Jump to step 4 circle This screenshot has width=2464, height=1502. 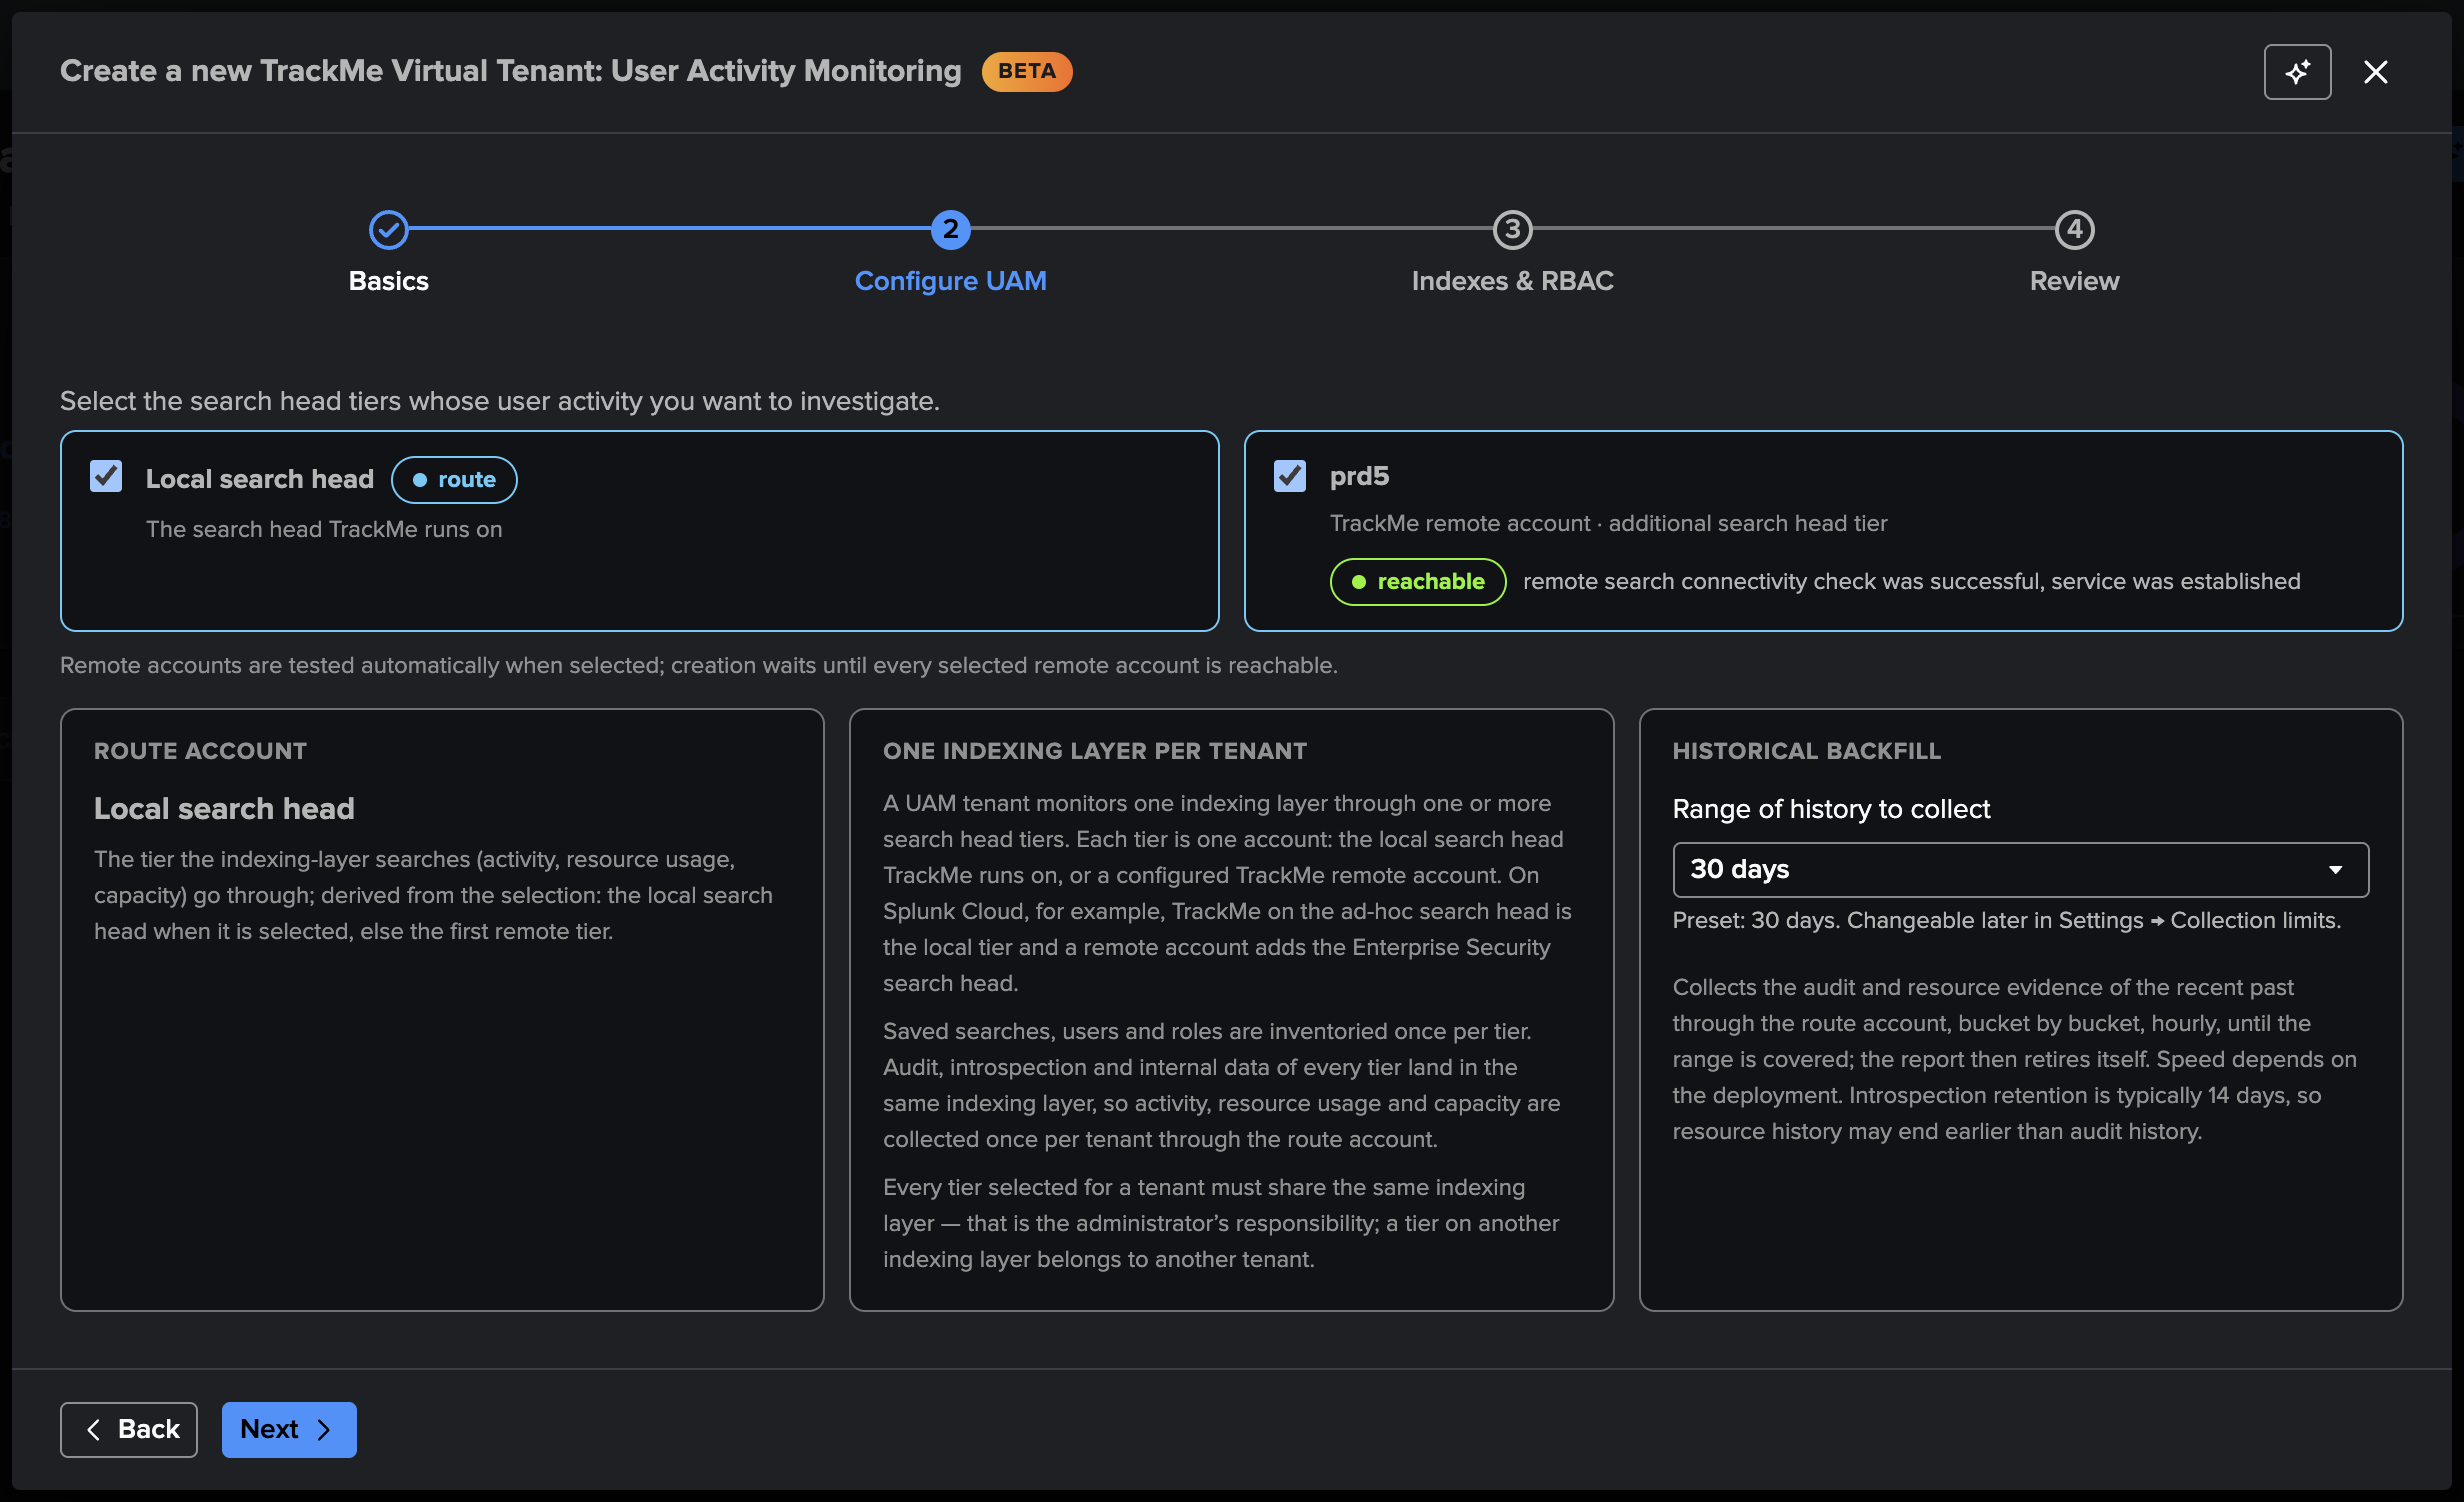(x=2075, y=230)
